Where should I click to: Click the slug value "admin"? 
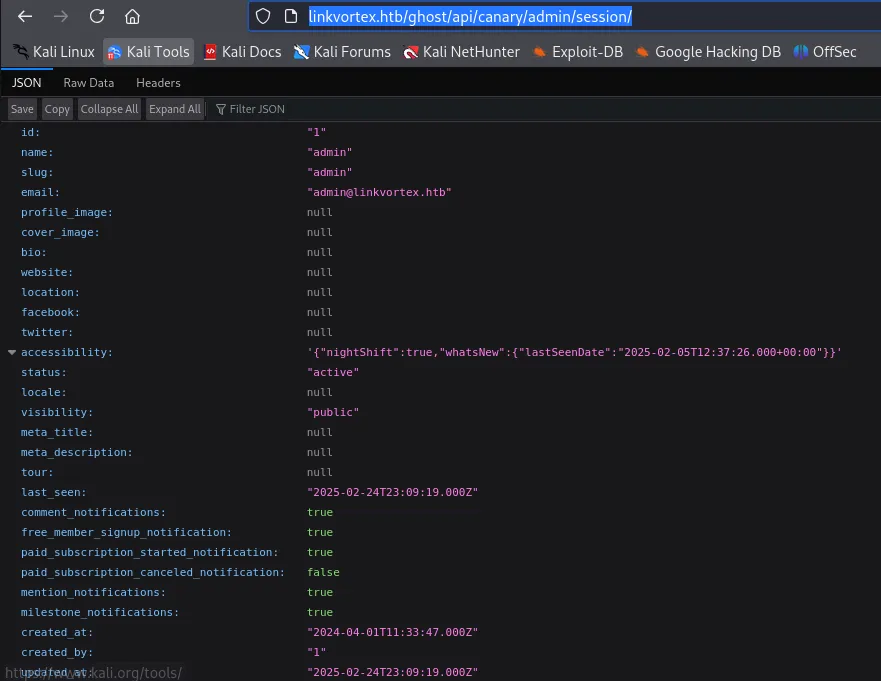click(329, 172)
